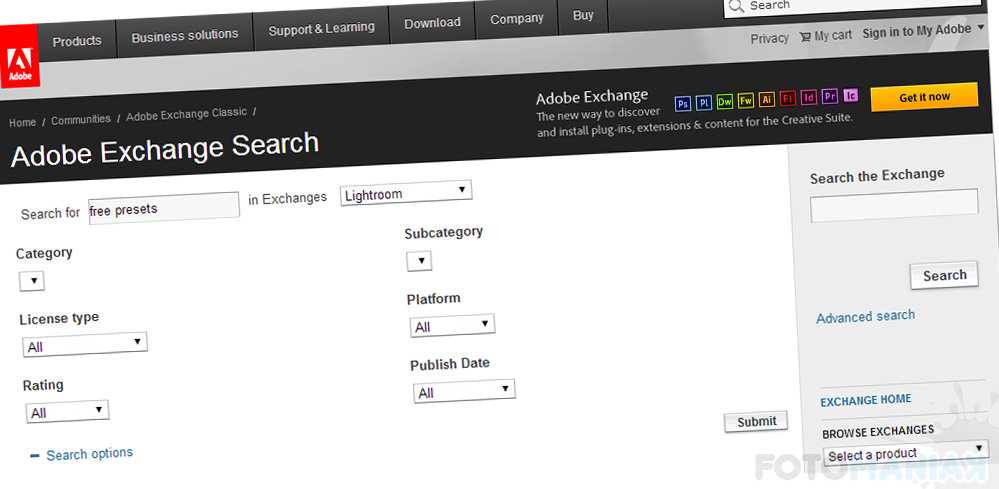Open the License type dropdown
Viewport: 999px width, 489px height.
click(85, 344)
